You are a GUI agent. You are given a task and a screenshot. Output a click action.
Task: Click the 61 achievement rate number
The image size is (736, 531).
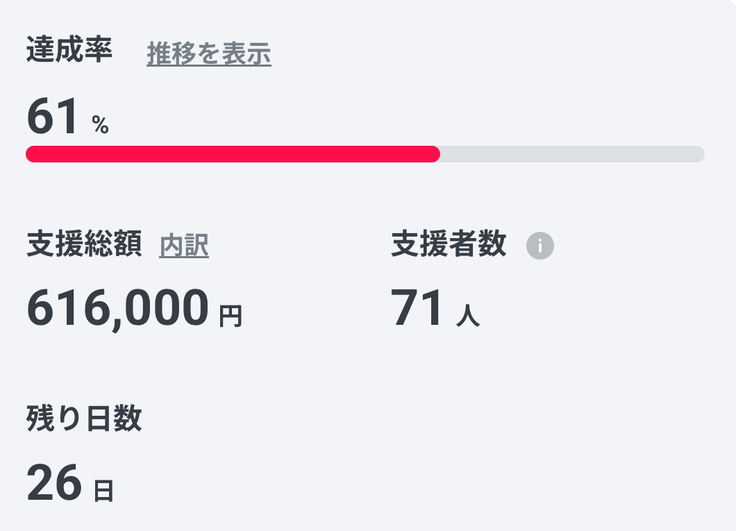click(52, 117)
